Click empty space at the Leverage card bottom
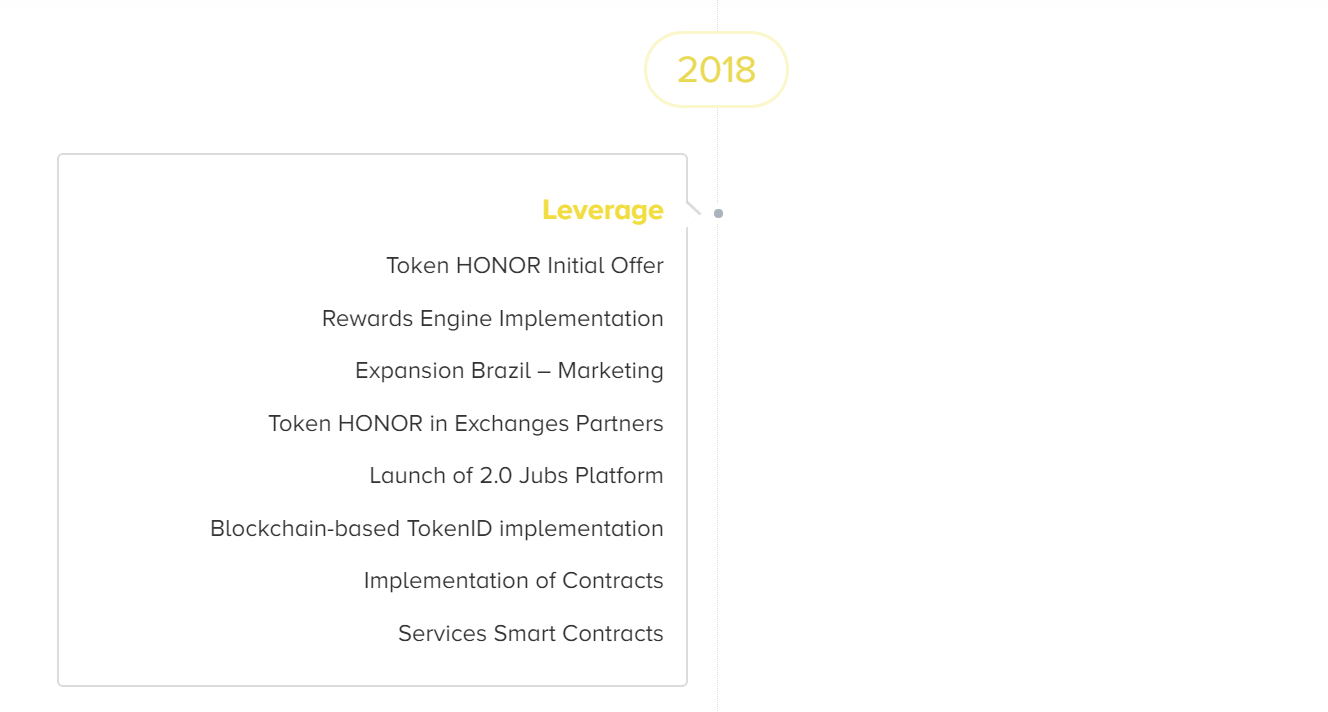1328x712 pixels. tap(372, 668)
